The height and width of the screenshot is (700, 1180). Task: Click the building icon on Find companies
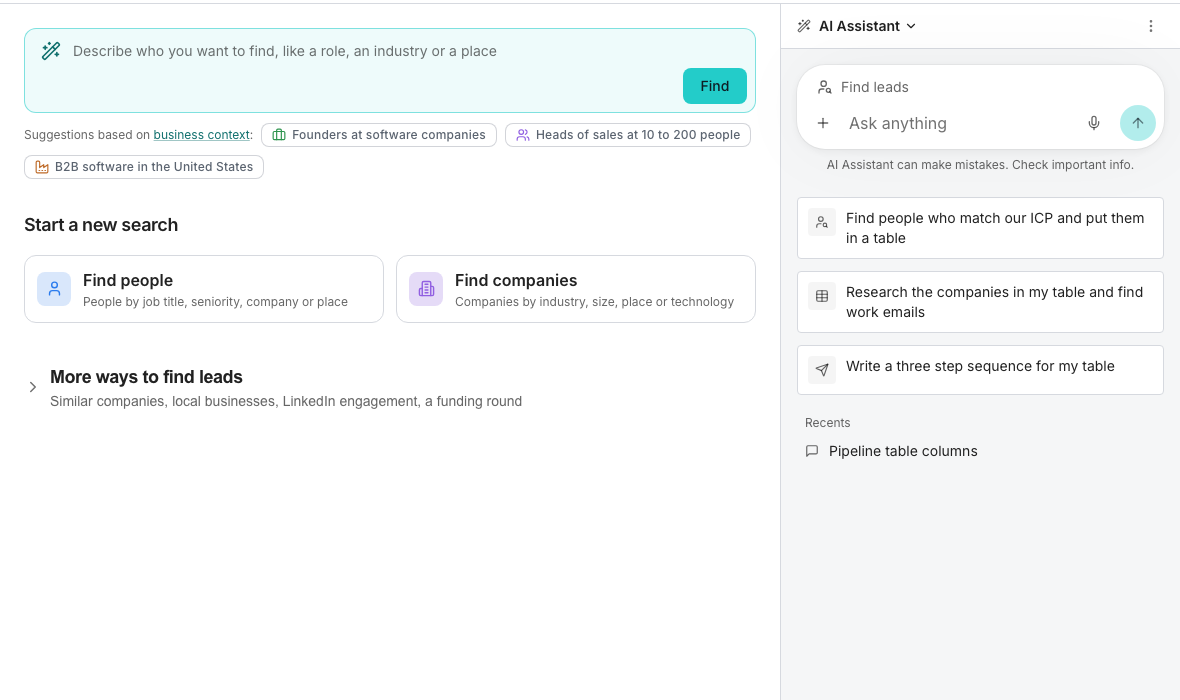[426, 289]
